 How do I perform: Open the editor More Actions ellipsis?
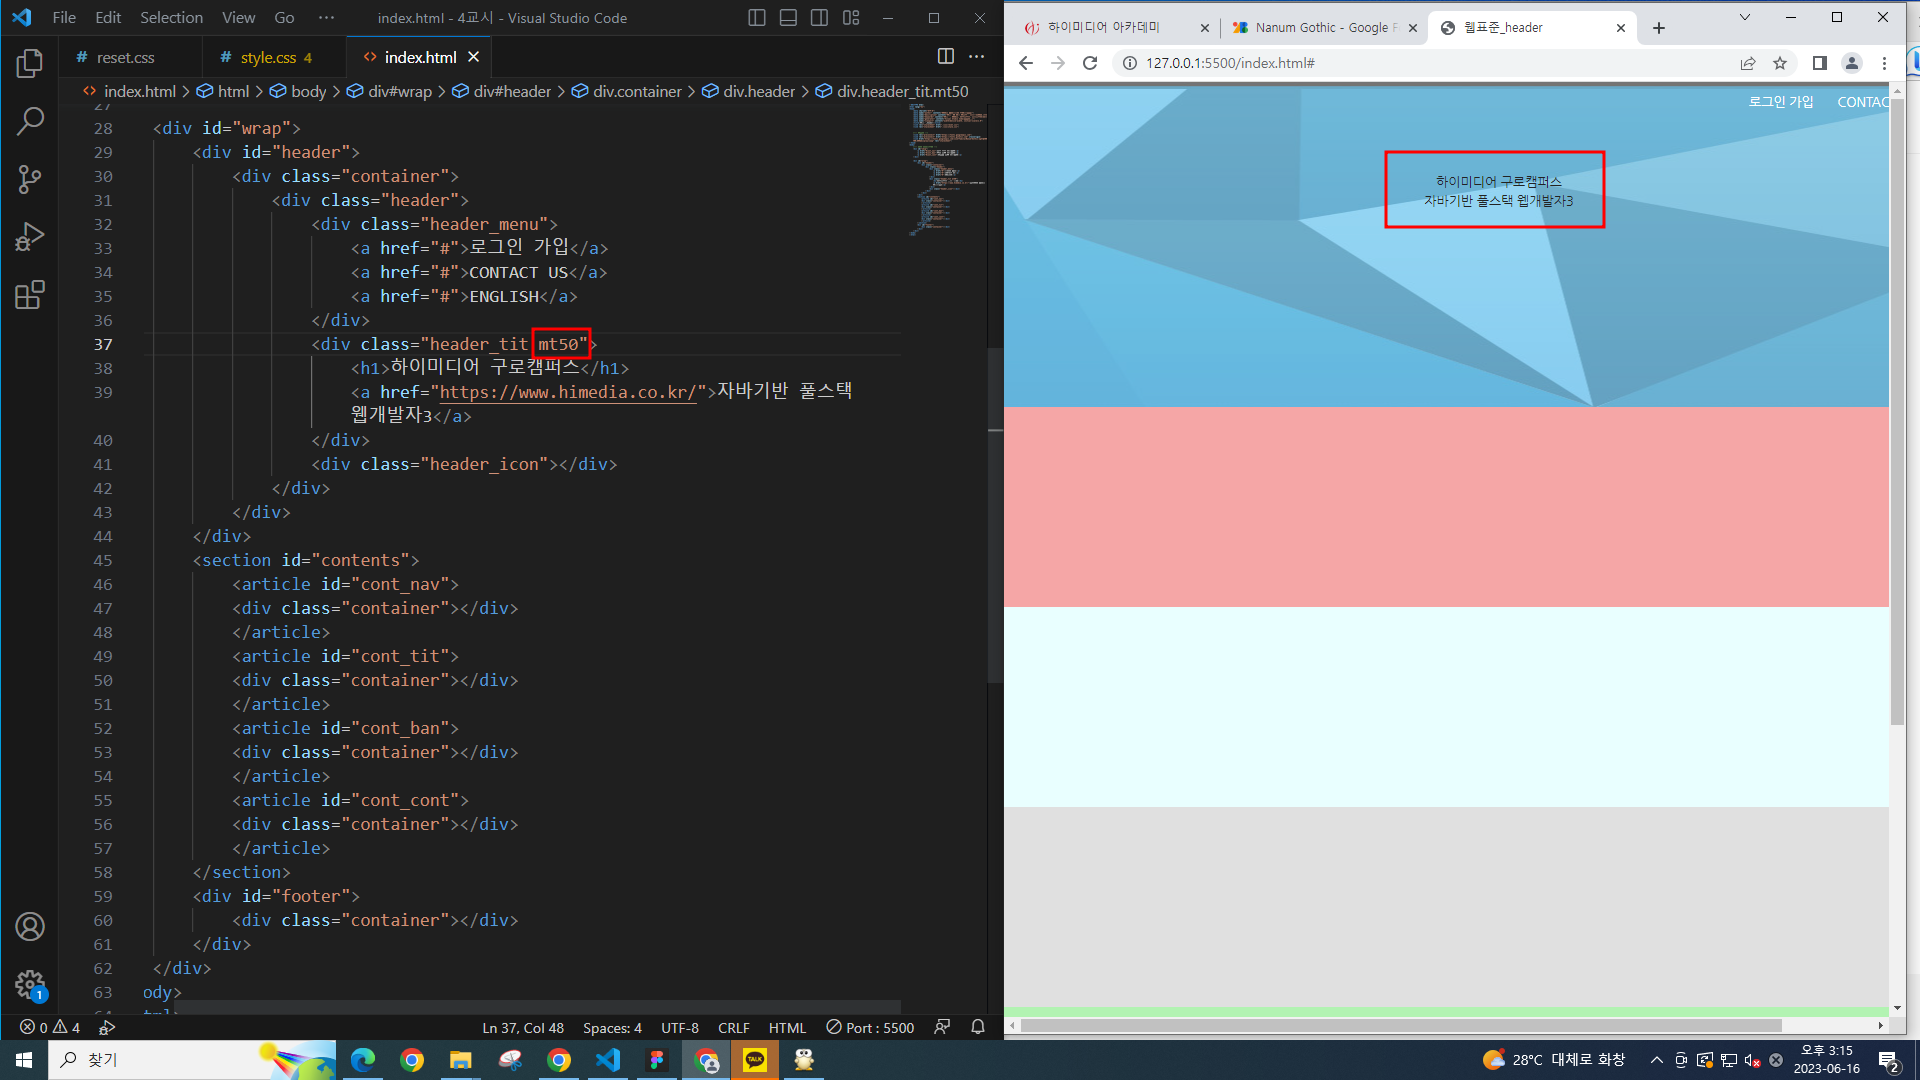977,57
